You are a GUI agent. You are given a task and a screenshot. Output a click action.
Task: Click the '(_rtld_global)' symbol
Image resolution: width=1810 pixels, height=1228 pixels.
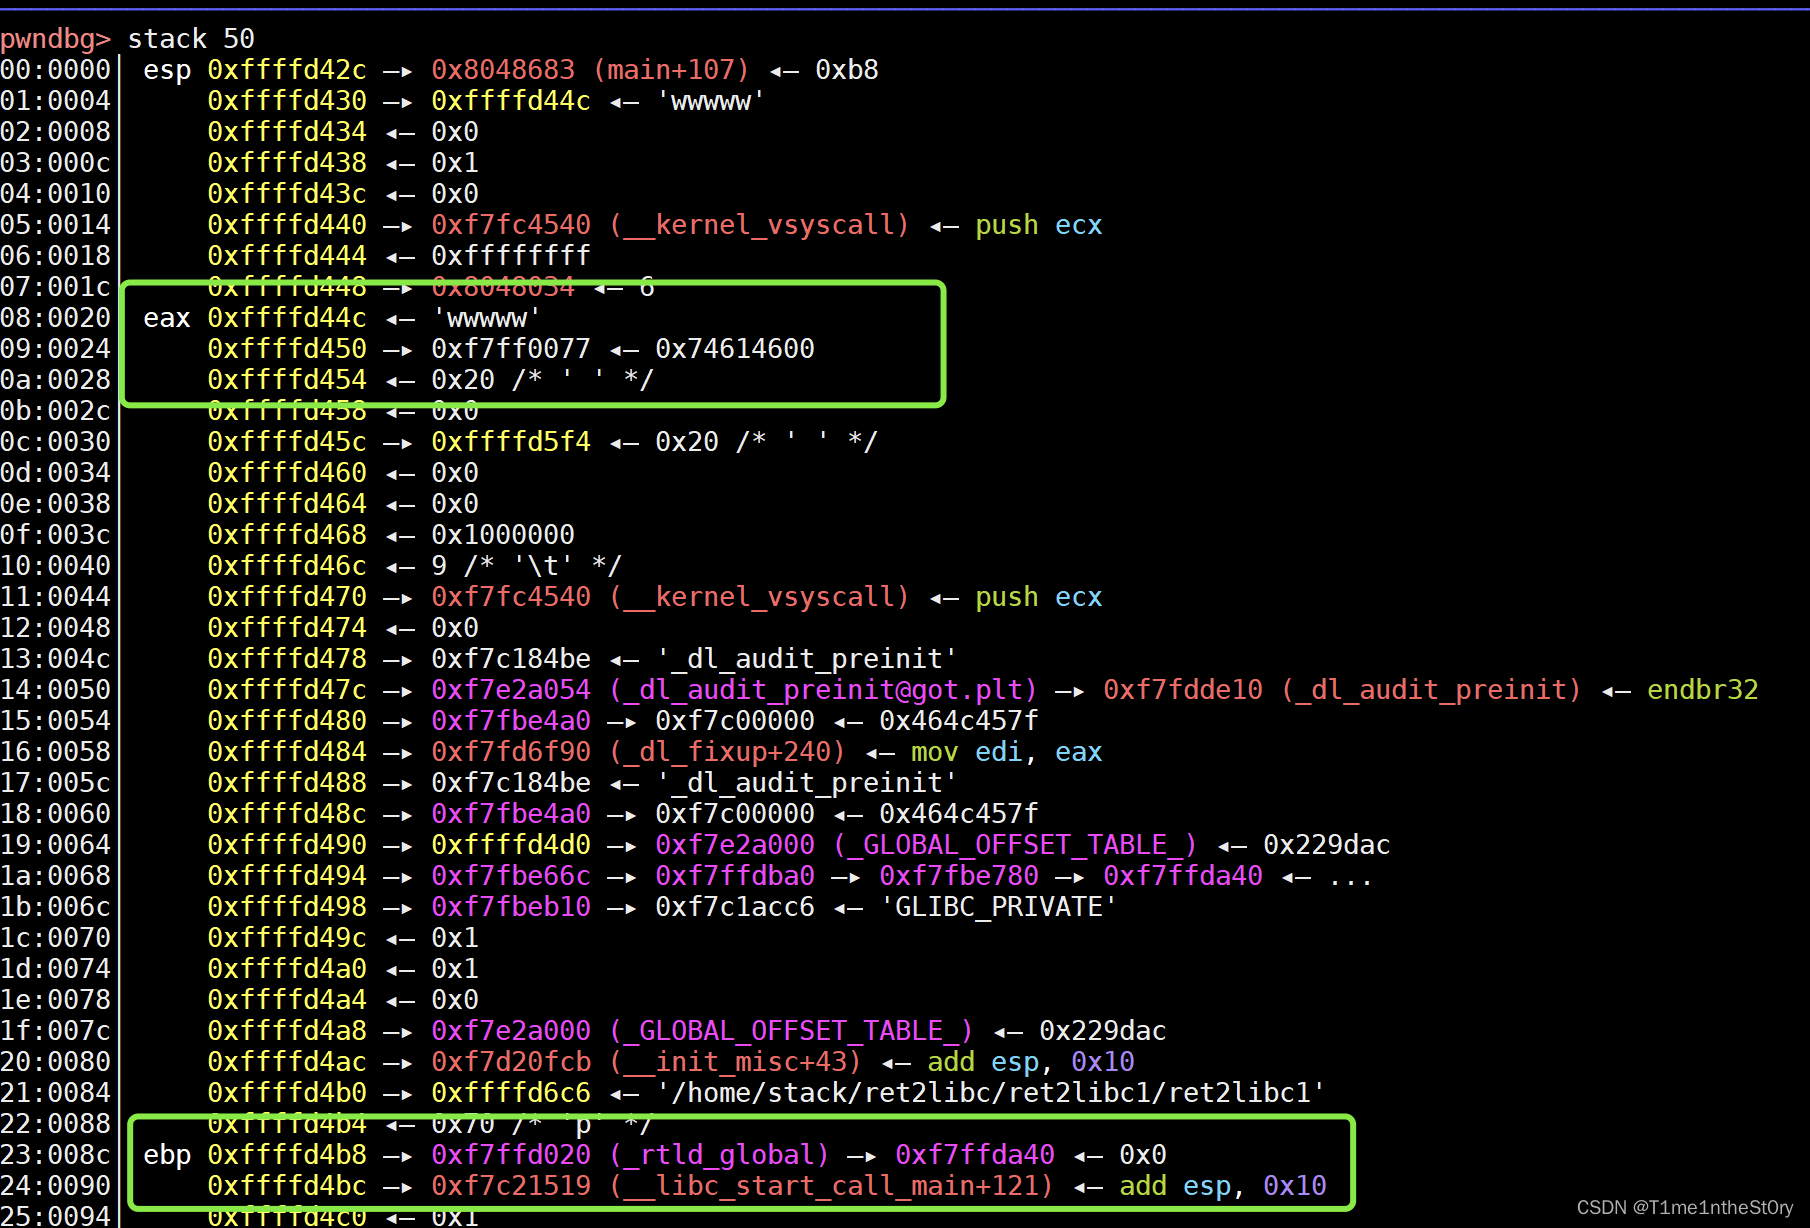click(720, 1155)
